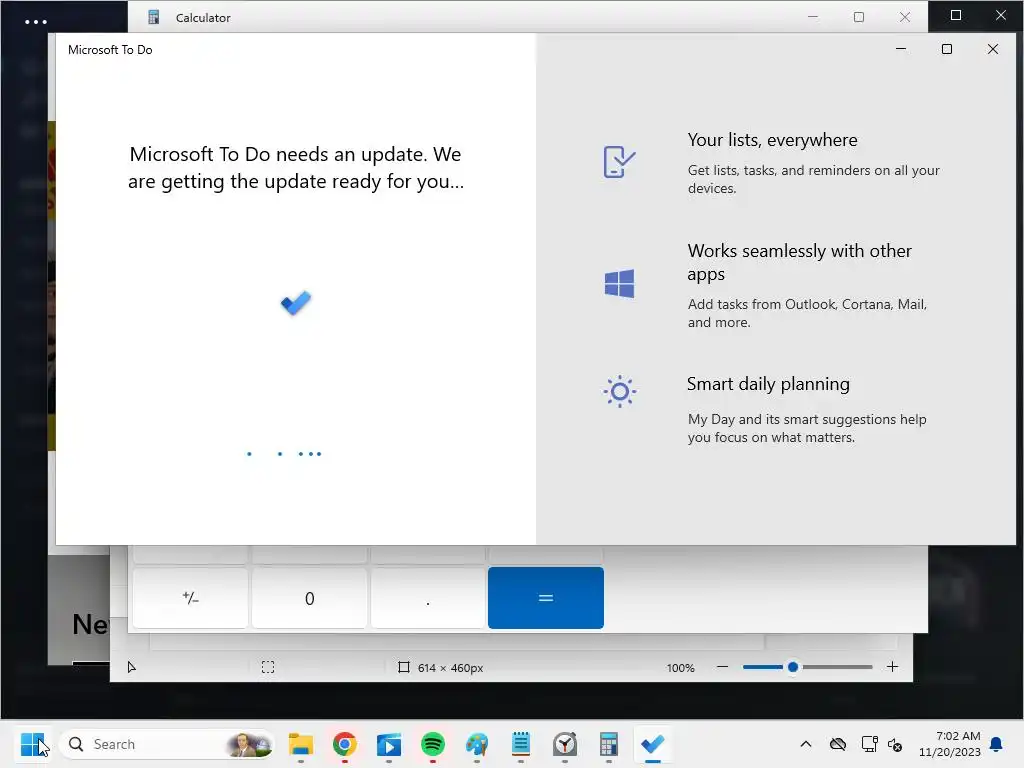Click the OneDrive cloud tray icon
This screenshot has width=1024, height=768.
(x=838, y=744)
